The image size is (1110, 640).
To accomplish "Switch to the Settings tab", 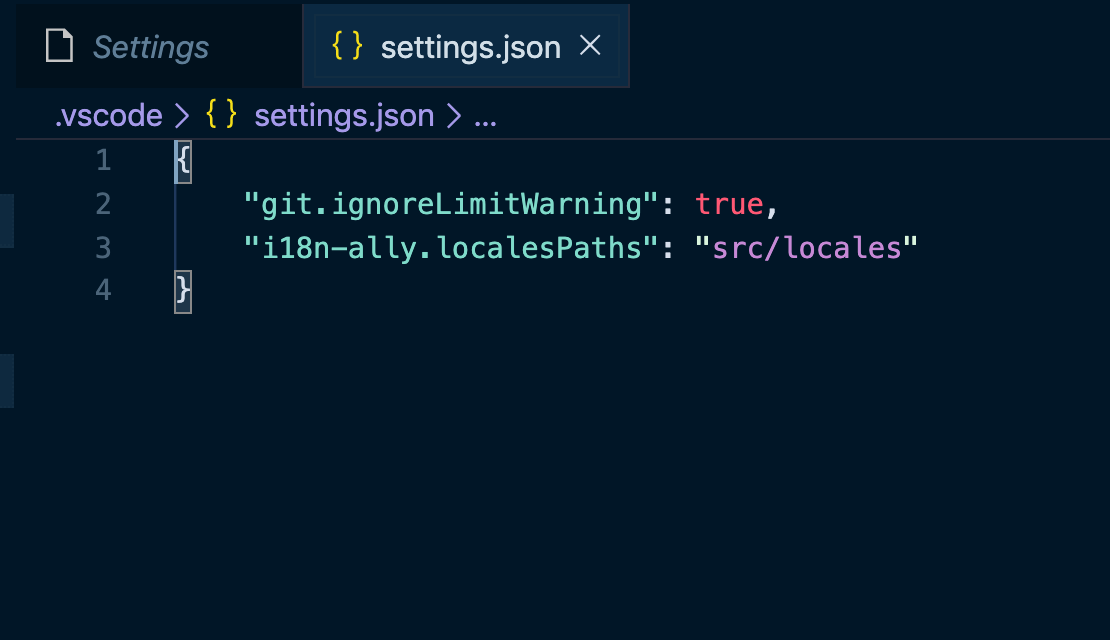I will point(150,46).
